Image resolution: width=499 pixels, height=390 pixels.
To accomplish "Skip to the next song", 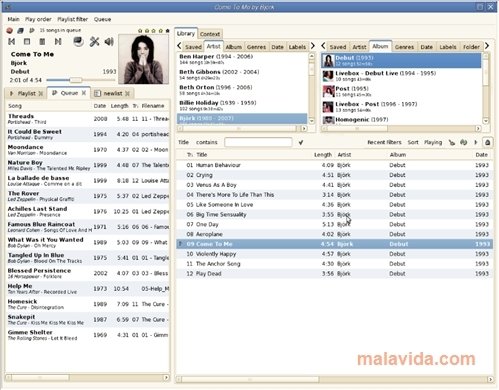I will click(x=58, y=42).
